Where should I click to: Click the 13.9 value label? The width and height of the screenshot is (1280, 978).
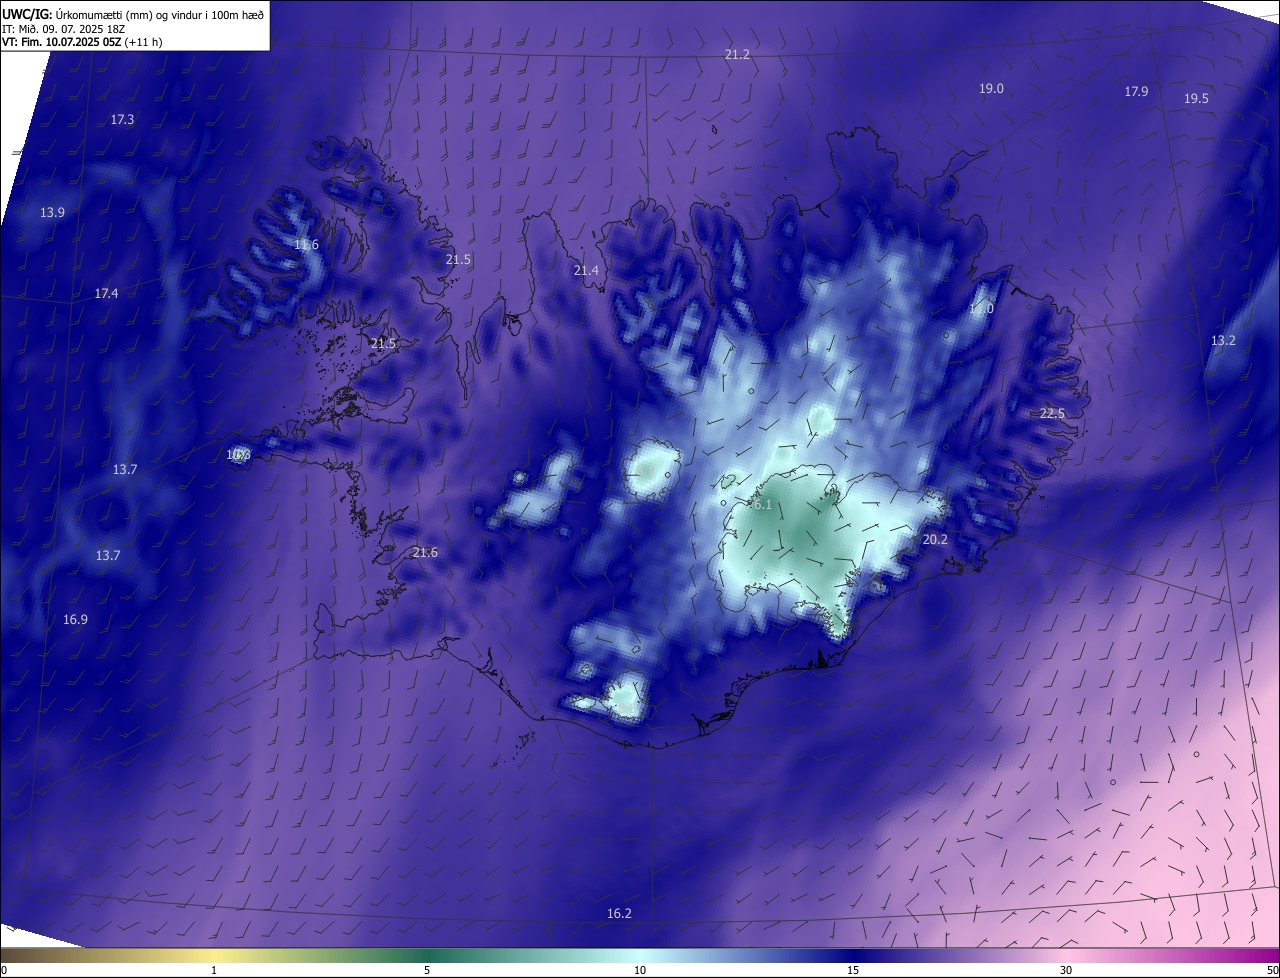click(x=52, y=213)
